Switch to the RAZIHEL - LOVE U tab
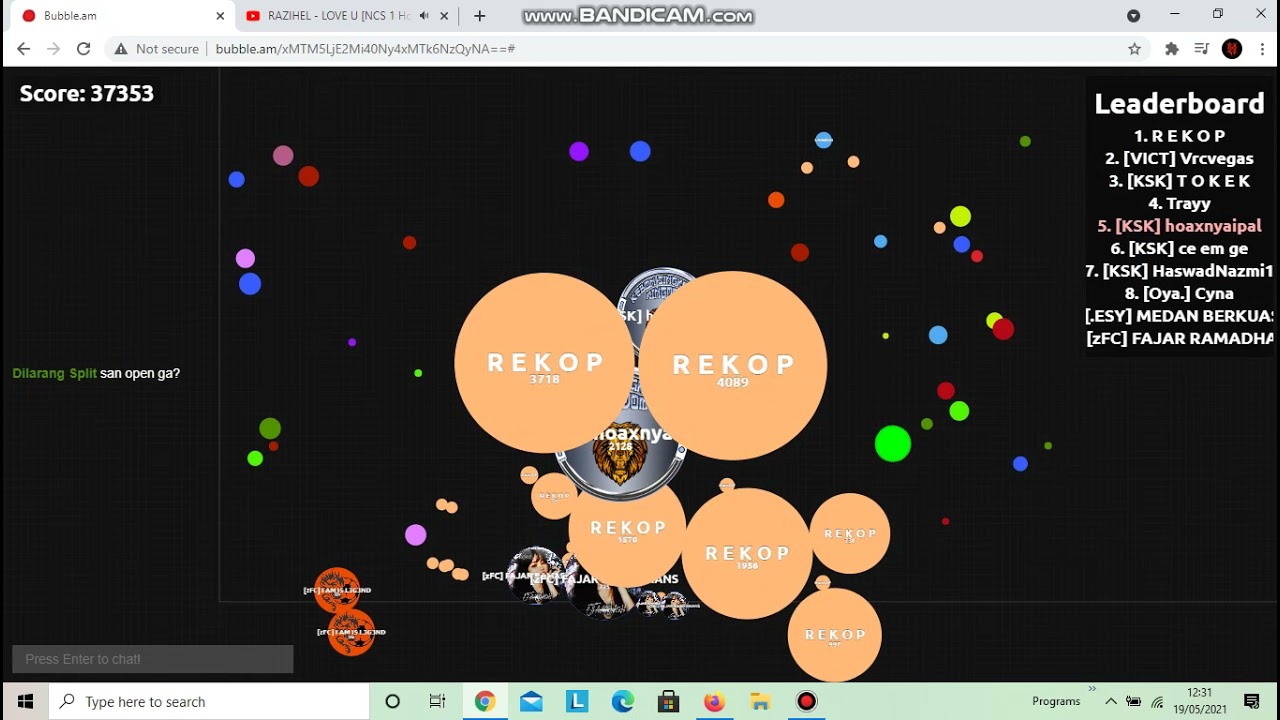Viewport: 1280px width, 720px height. (x=338, y=16)
